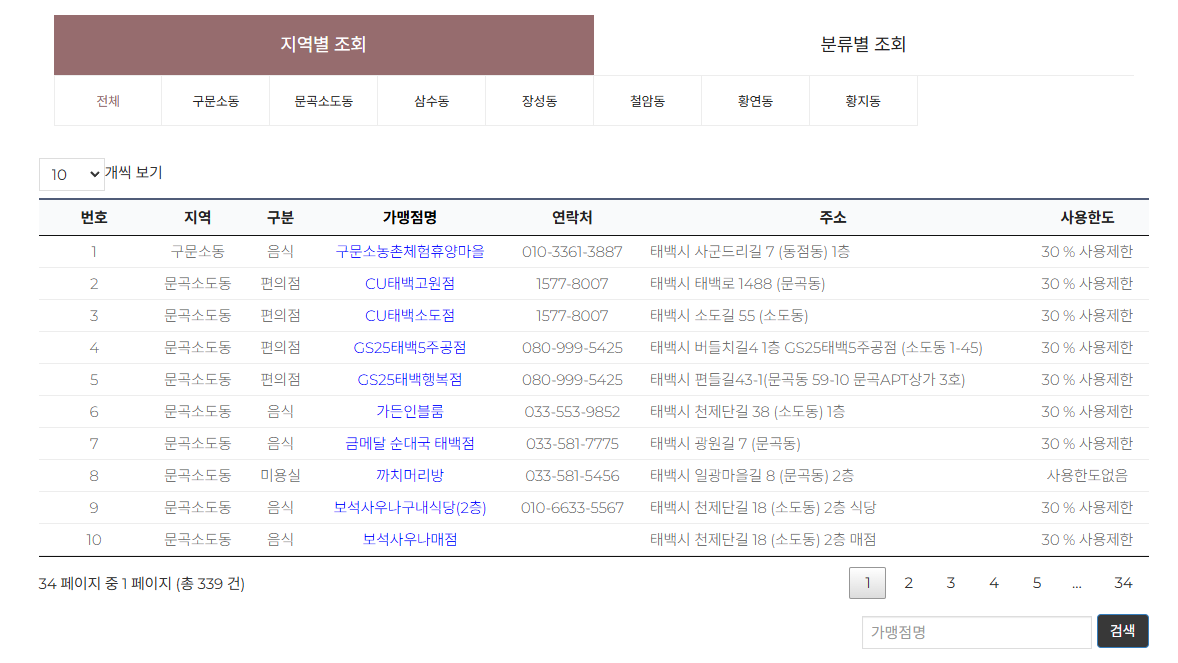Select the 전체 region filter
The width and height of the screenshot is (1178, 663).
tap(108, 101)
